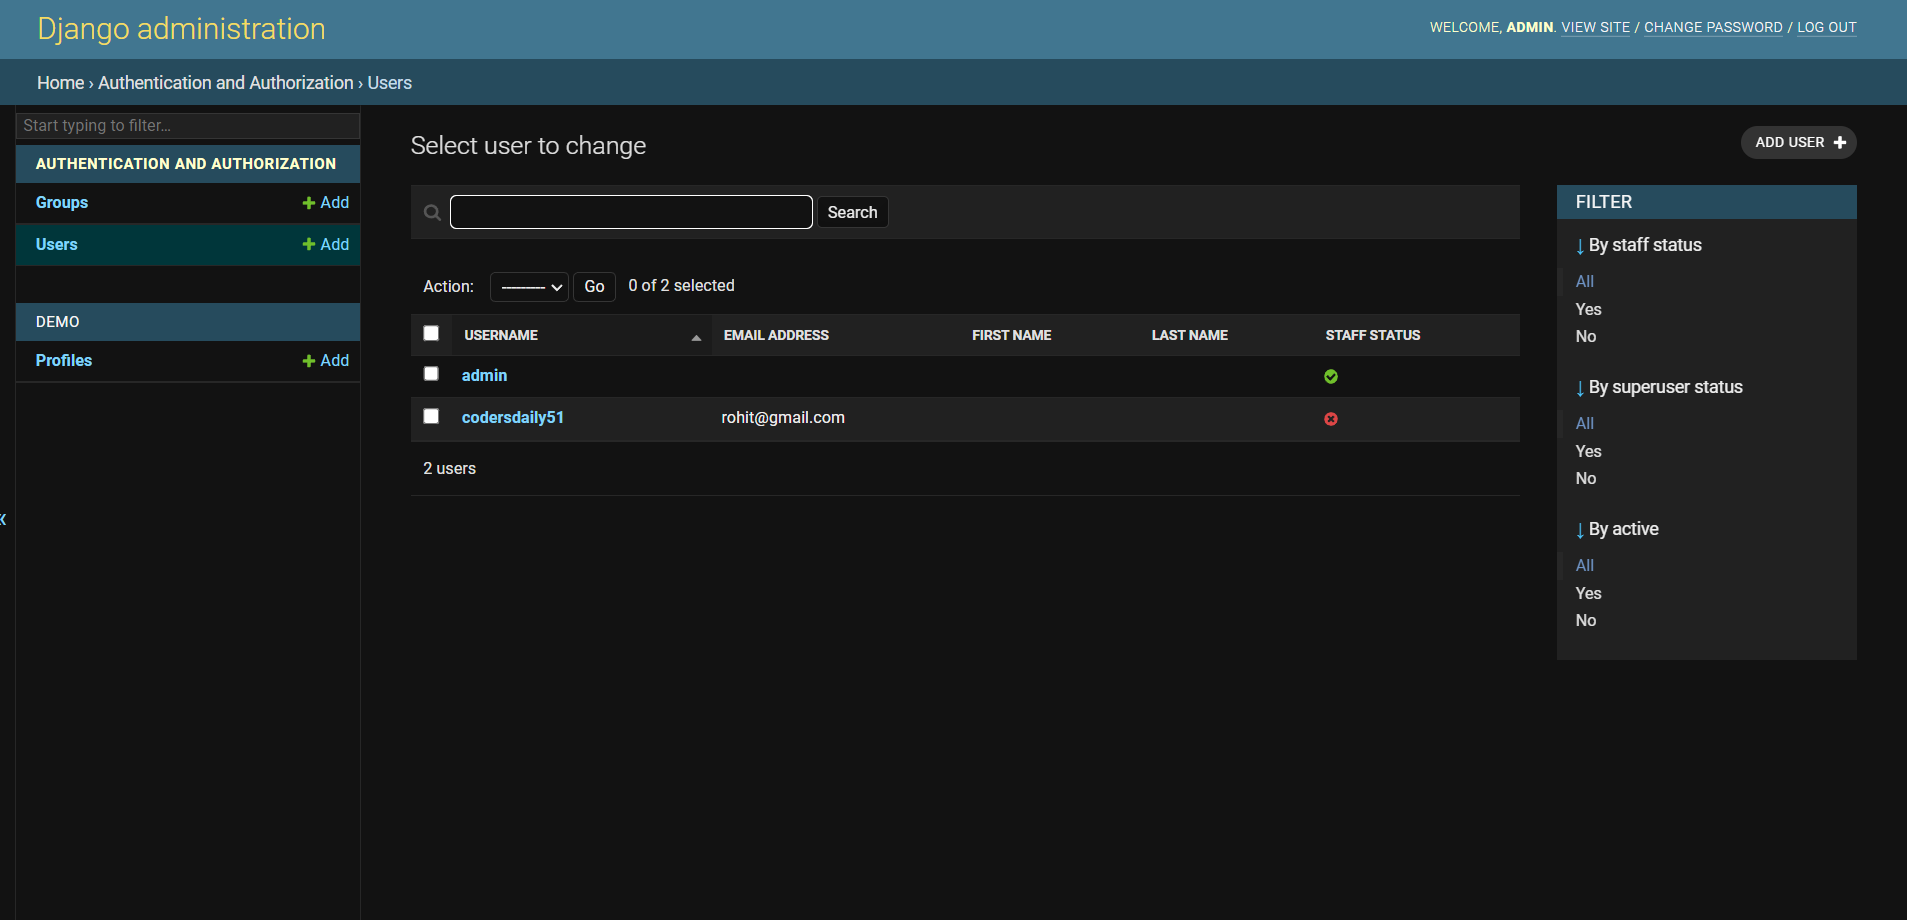This screenshot has height=920, width=1907.
Task: Click the green staff status checkmark for admin
Action: pyautogui.click(x=1330, y=377)
